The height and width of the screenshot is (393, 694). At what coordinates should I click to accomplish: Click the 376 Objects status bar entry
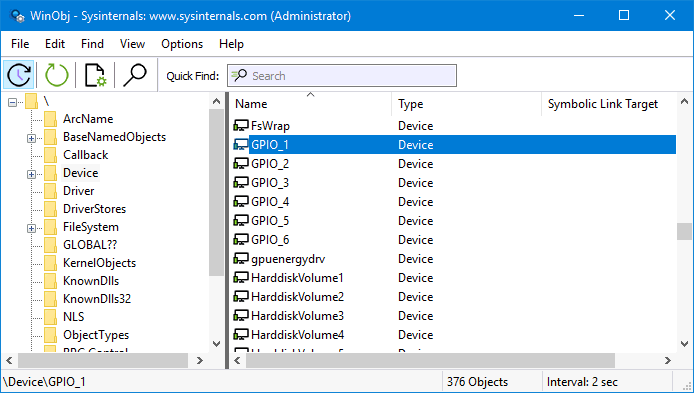(477, 382)
